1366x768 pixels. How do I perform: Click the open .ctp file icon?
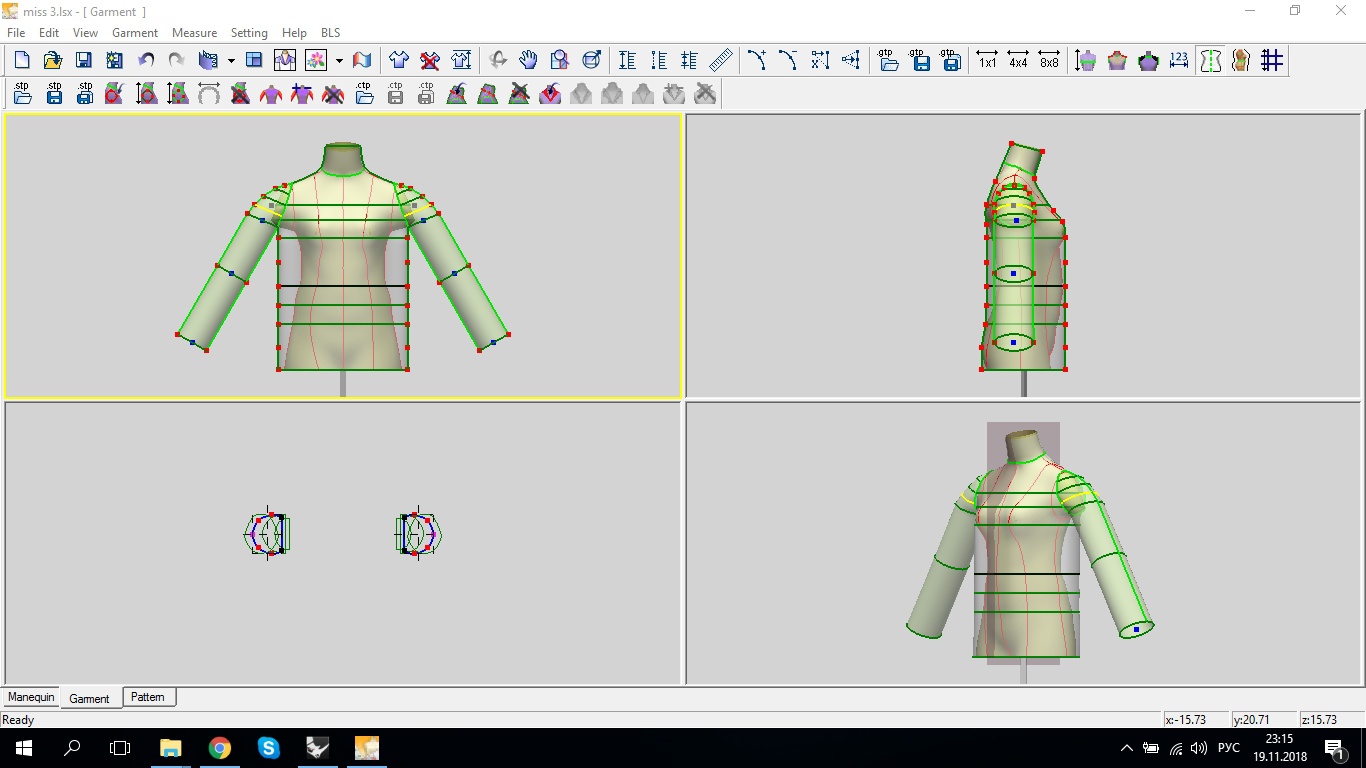(365, 94)
